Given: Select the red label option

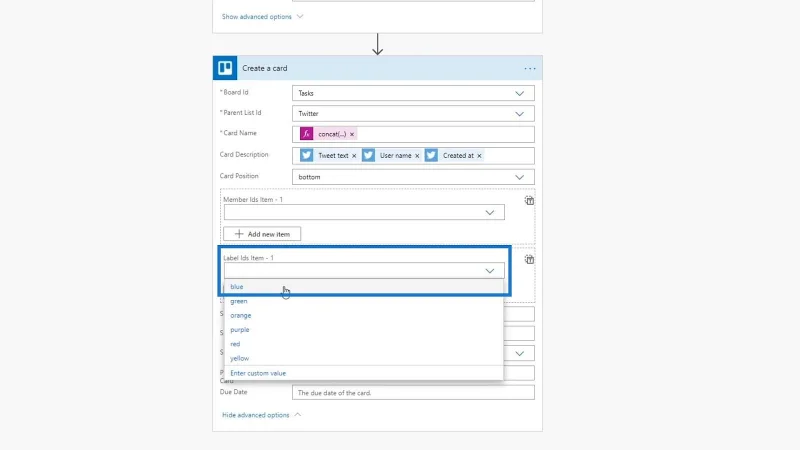Looking at the screenshot, I should point(364,344).
